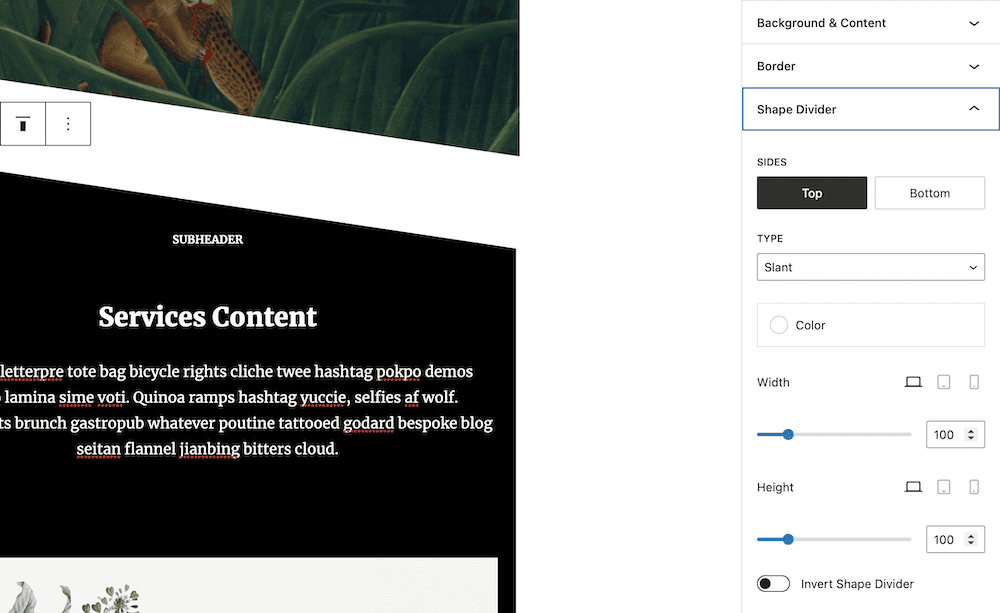Open block options via three-dot icon
This screenshot has width=1000, height=613.
pyautogui.click(x=66, y=123)
